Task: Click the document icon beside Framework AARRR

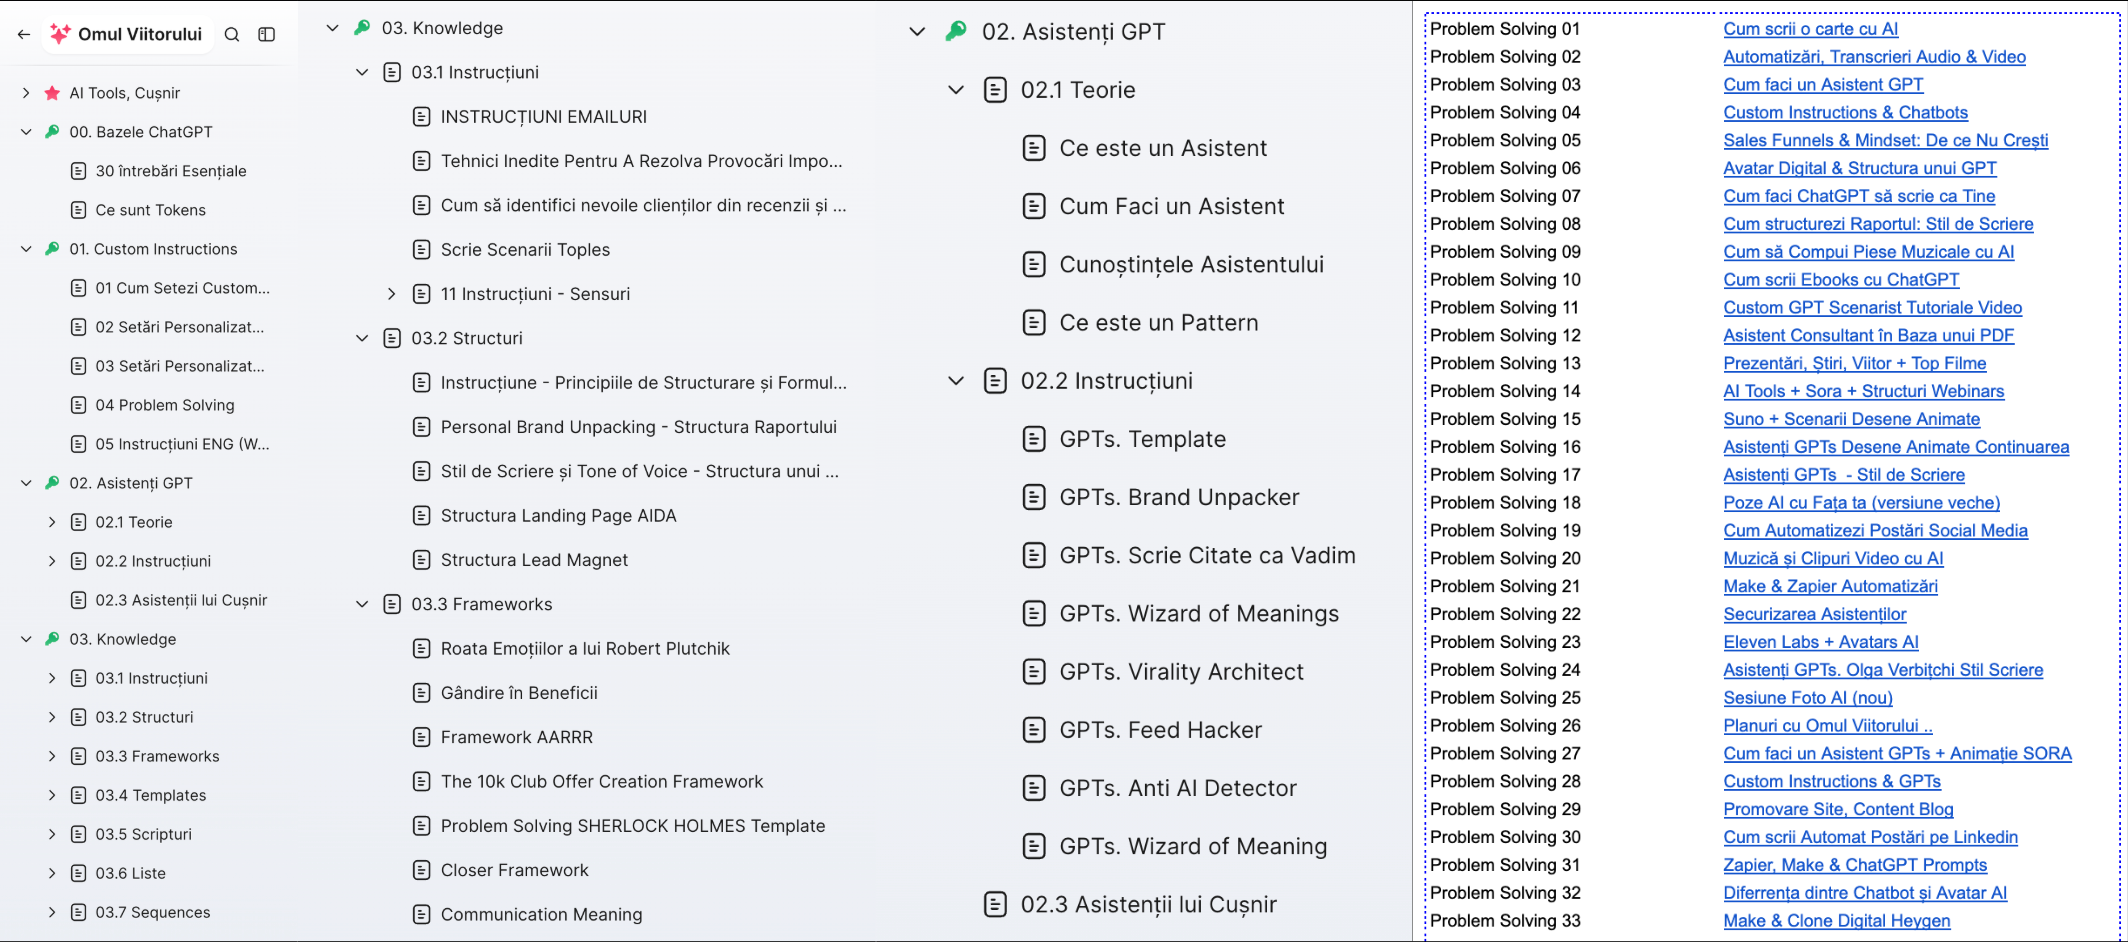Action: 422,737
